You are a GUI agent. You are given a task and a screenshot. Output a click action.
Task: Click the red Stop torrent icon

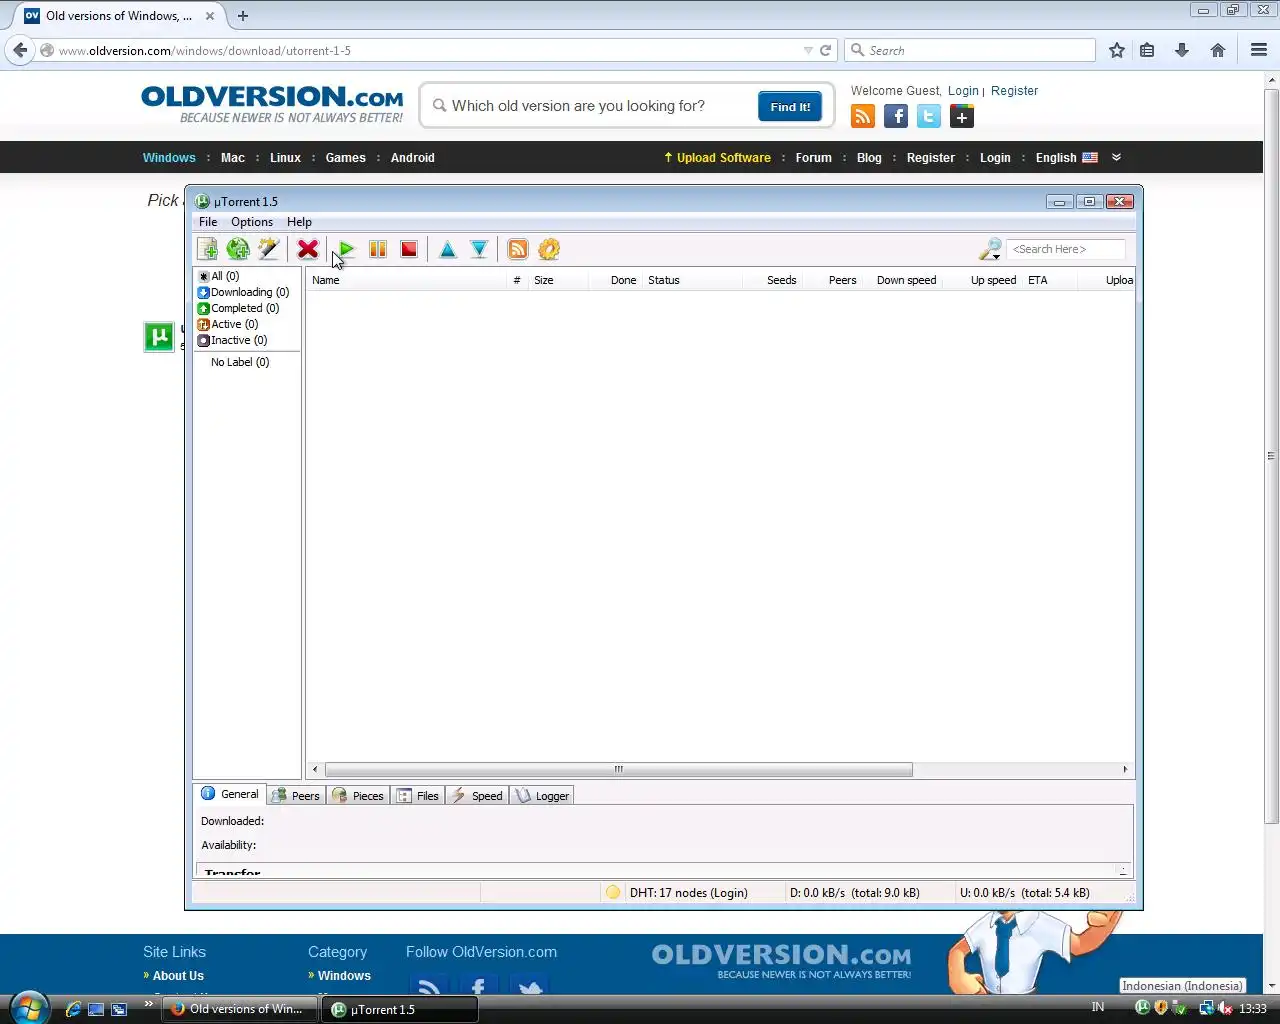409,249
